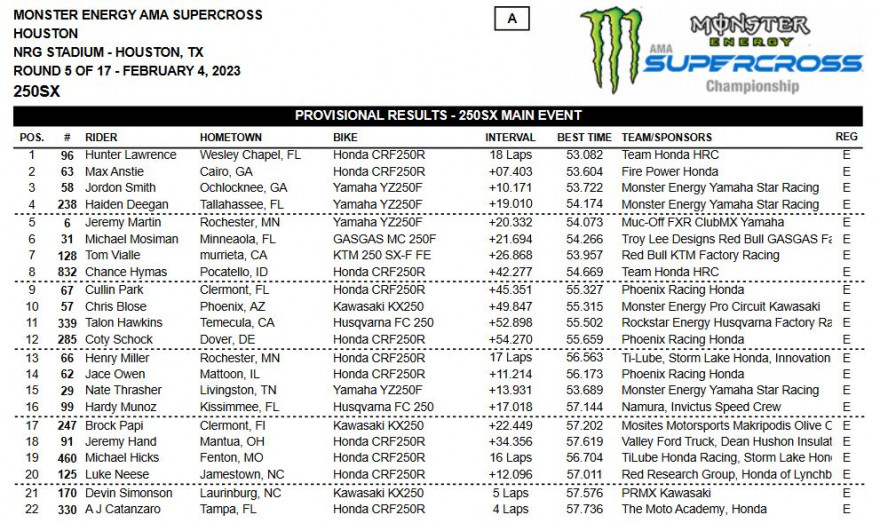The image size is (880, 523).
Task: Click the BEST TIME column header
Action: click(584, 137)
